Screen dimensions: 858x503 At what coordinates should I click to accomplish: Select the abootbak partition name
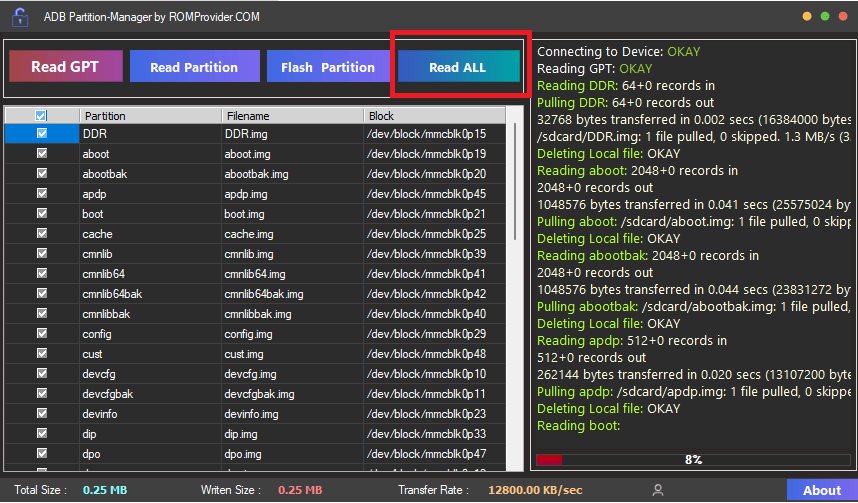105,174
